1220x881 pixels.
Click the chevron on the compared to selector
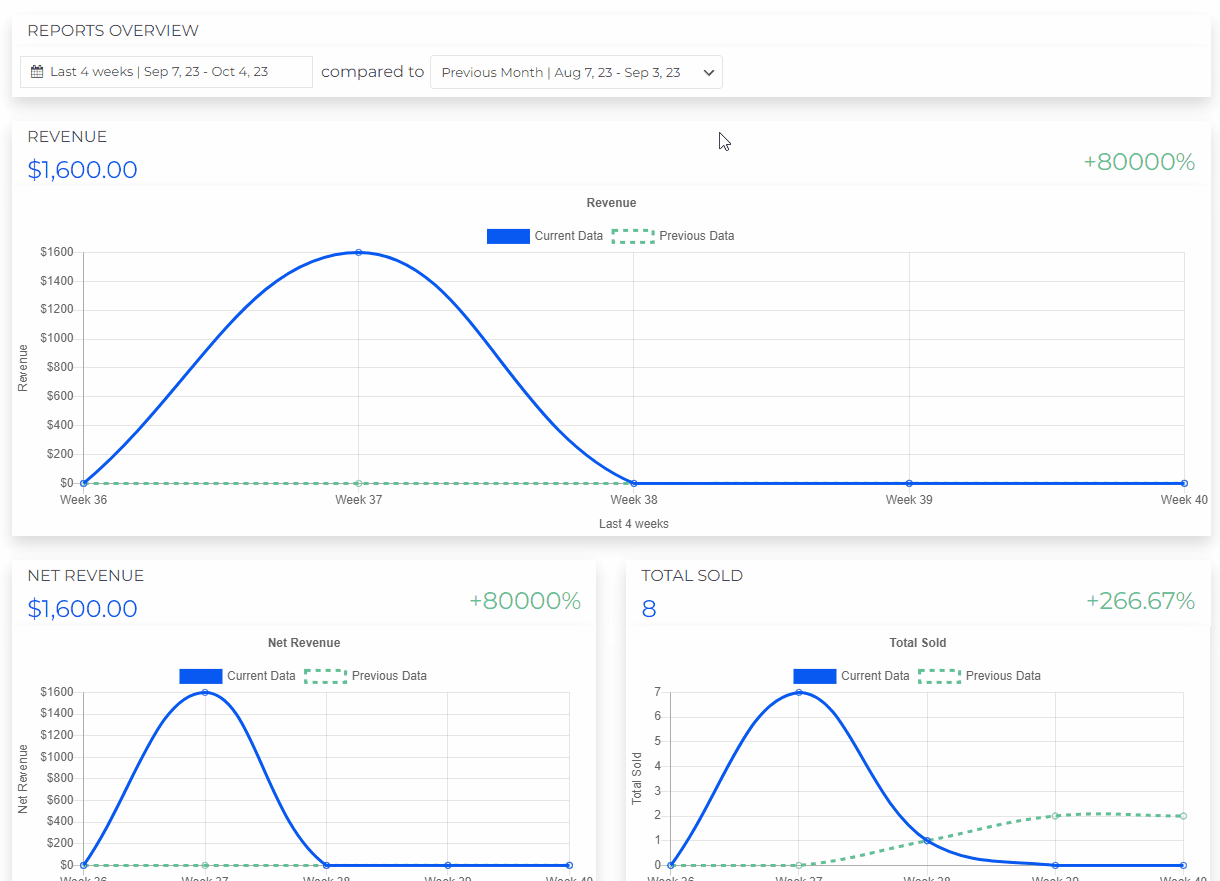[709, 72]
